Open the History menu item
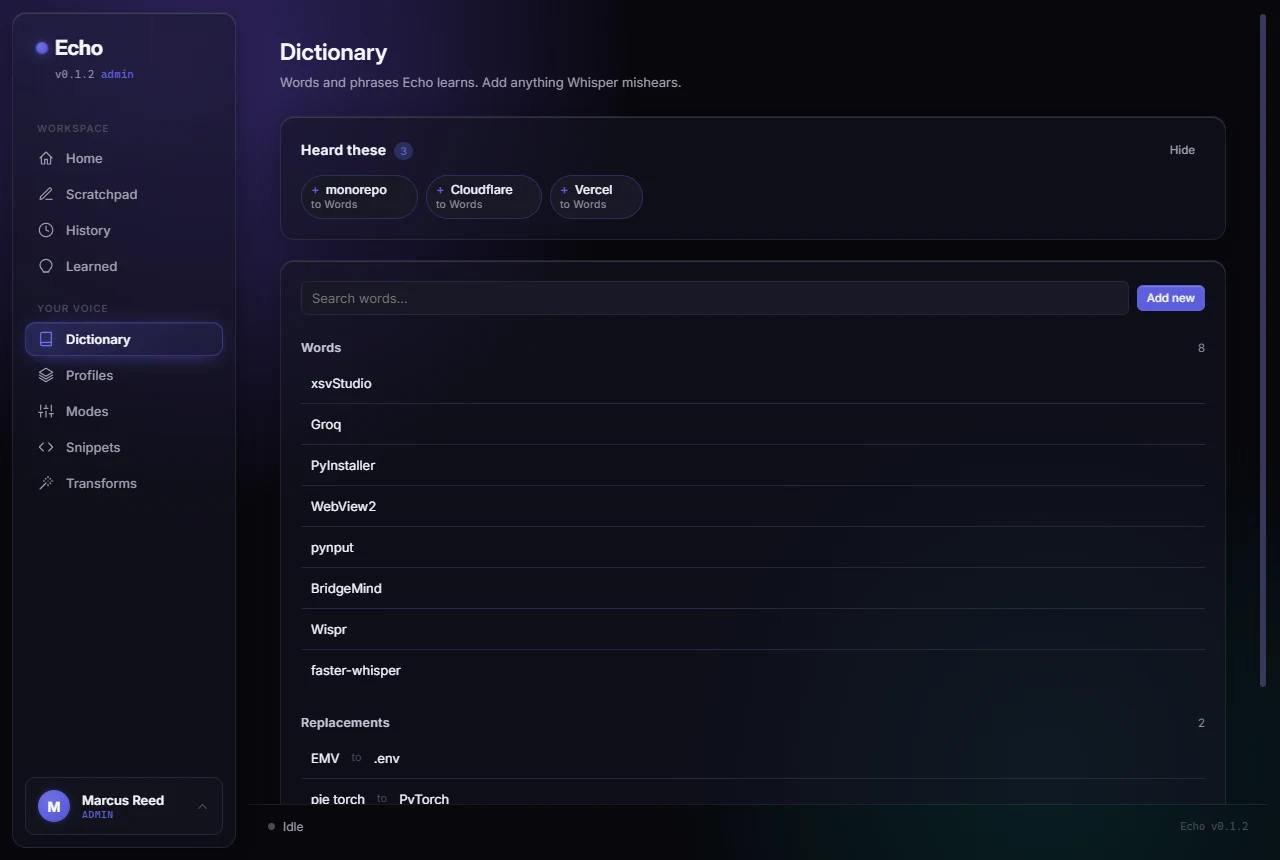The height and width of the screenshot is (860, 1280). (x=124, y=230)
